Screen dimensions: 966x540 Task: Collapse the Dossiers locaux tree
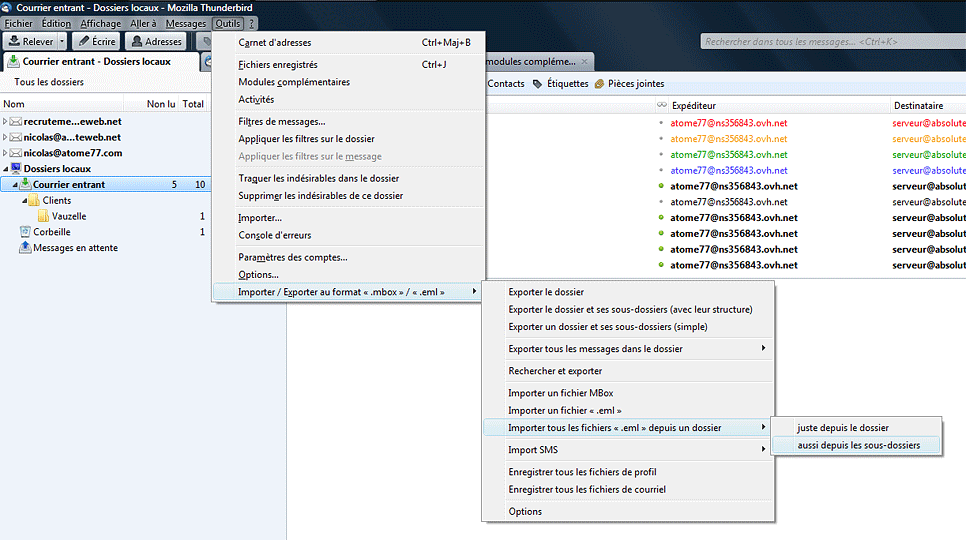click(x=6, y=169)
